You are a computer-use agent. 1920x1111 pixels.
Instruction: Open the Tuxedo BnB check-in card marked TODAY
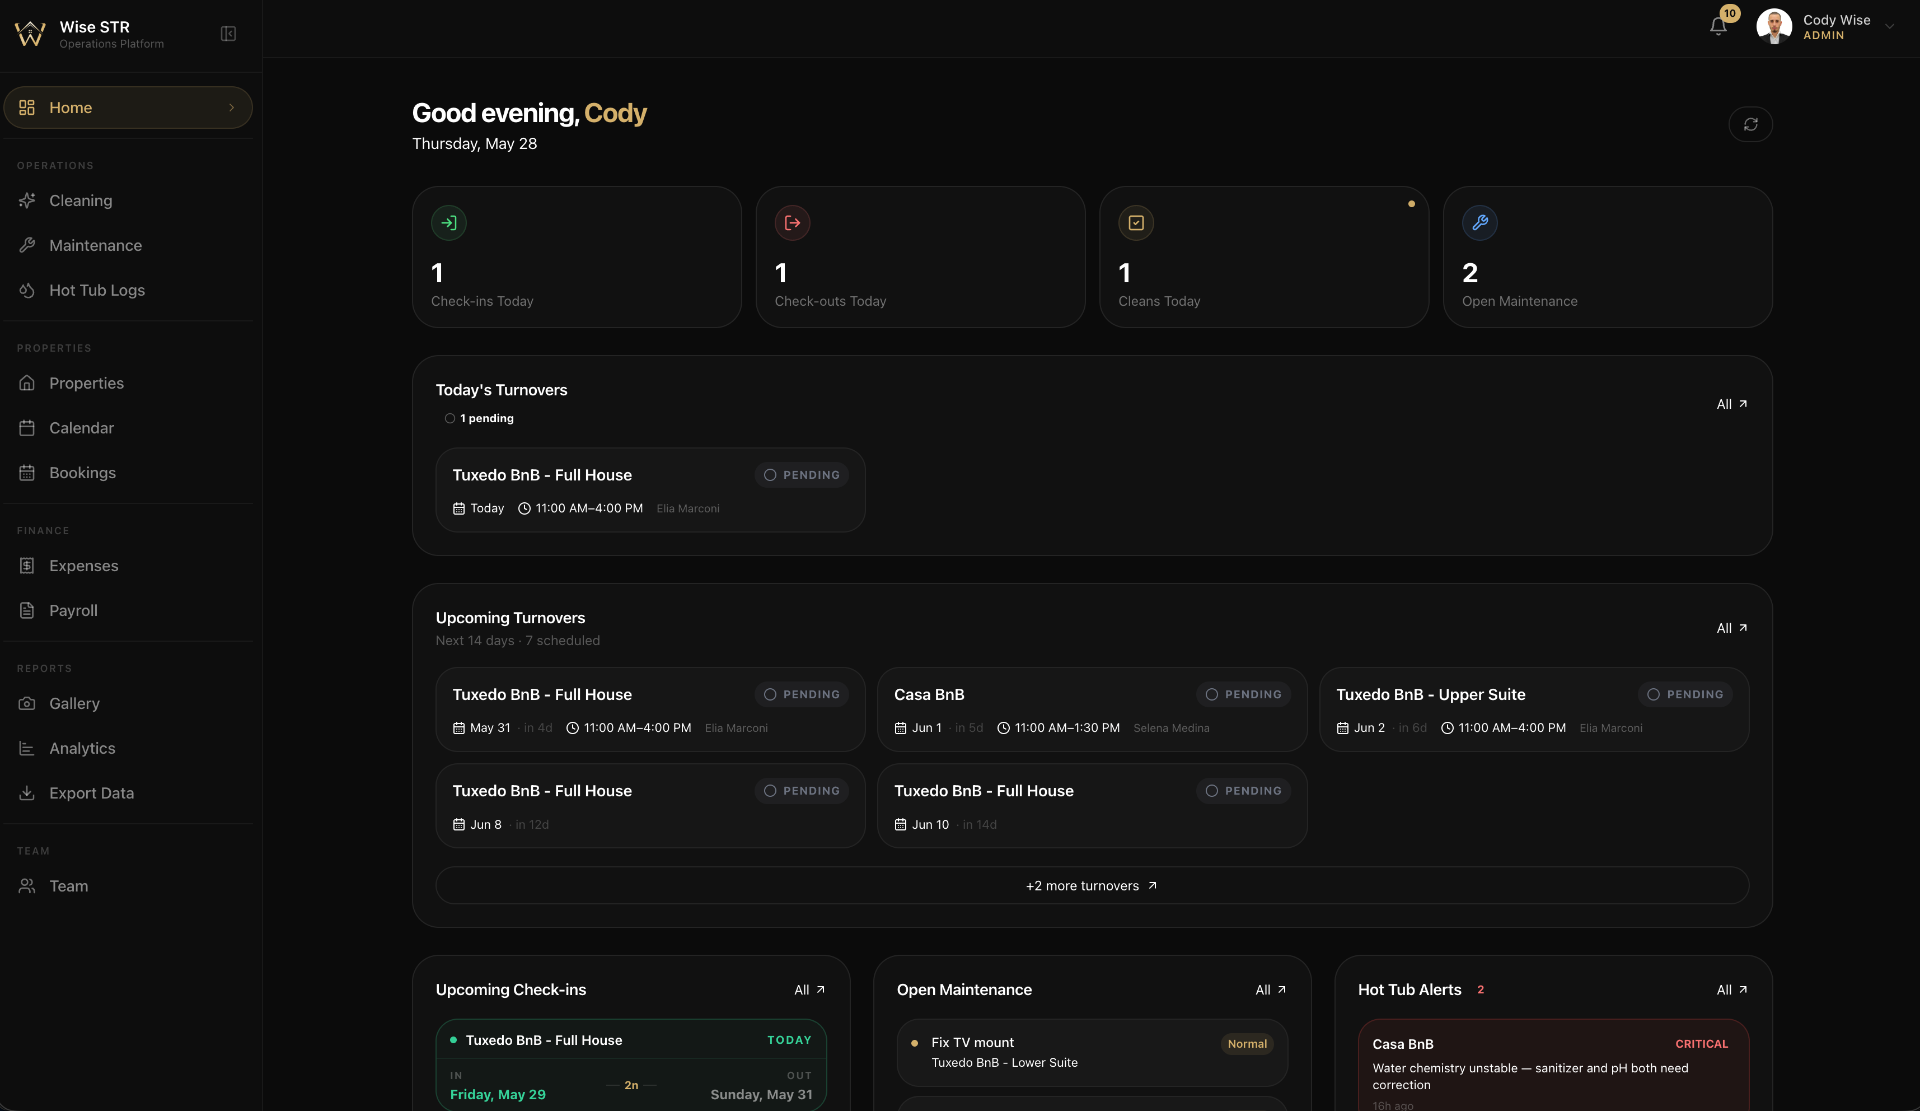click(x=631, y=1066)
